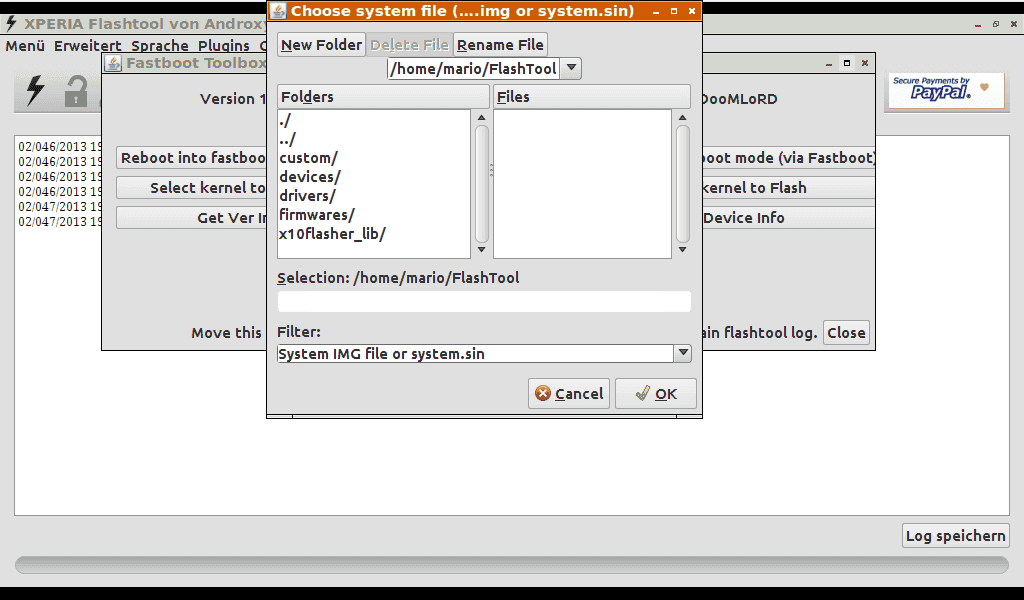This screenshot has height=600, width=1024.
Task: Click the Files list scroll down arrow
Action: coord(682,249)
